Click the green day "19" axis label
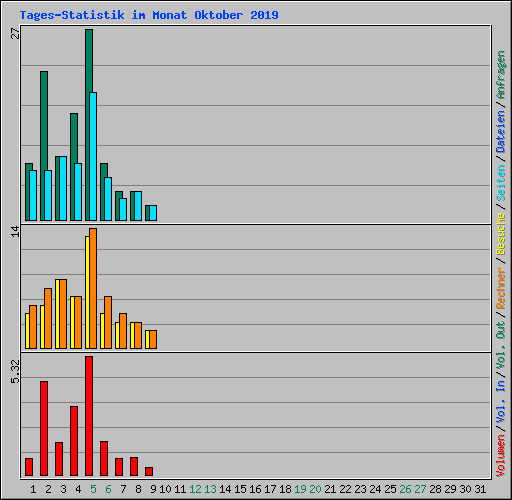Viewport: 512px width, 500px height. 300,489
